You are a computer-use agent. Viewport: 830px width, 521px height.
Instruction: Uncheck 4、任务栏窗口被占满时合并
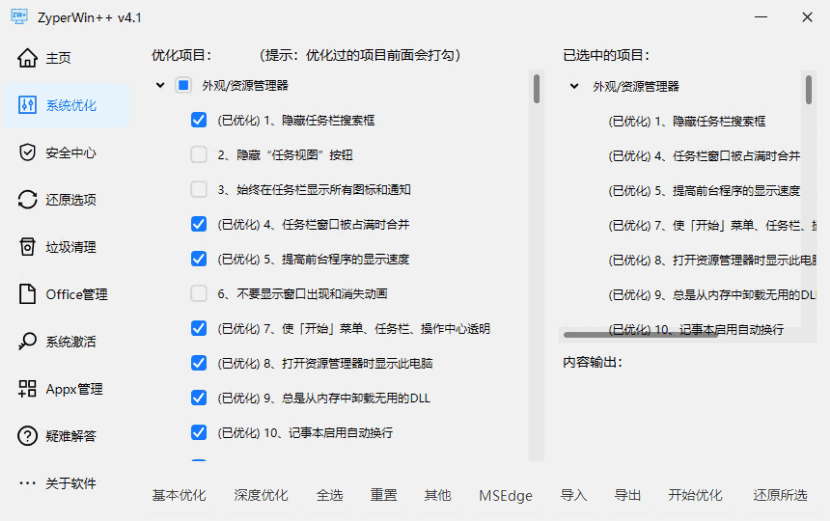(x=199, y=224)
